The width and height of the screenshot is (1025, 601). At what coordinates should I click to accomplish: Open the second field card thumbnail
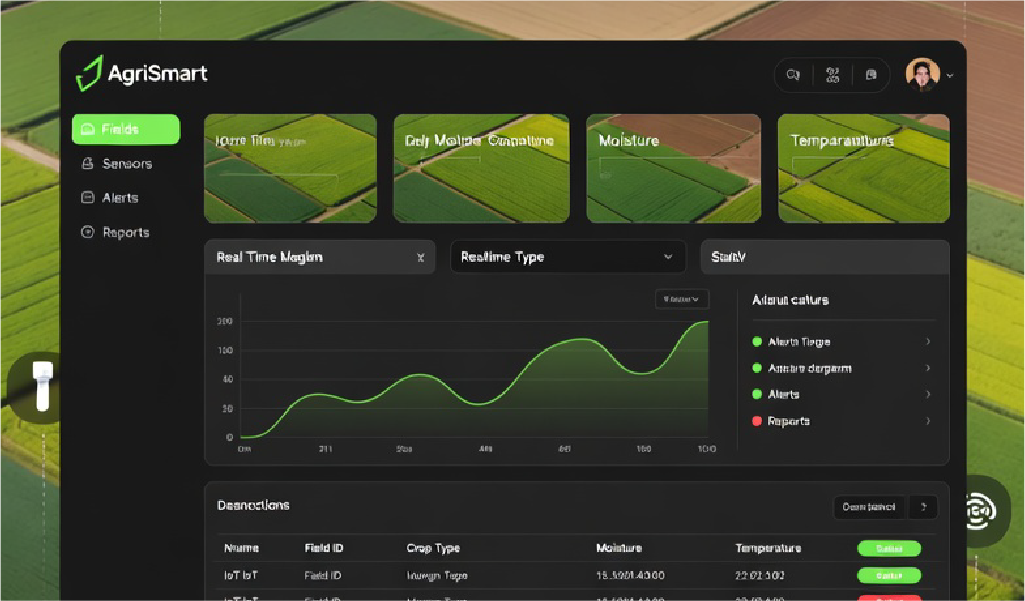point(481,168)
